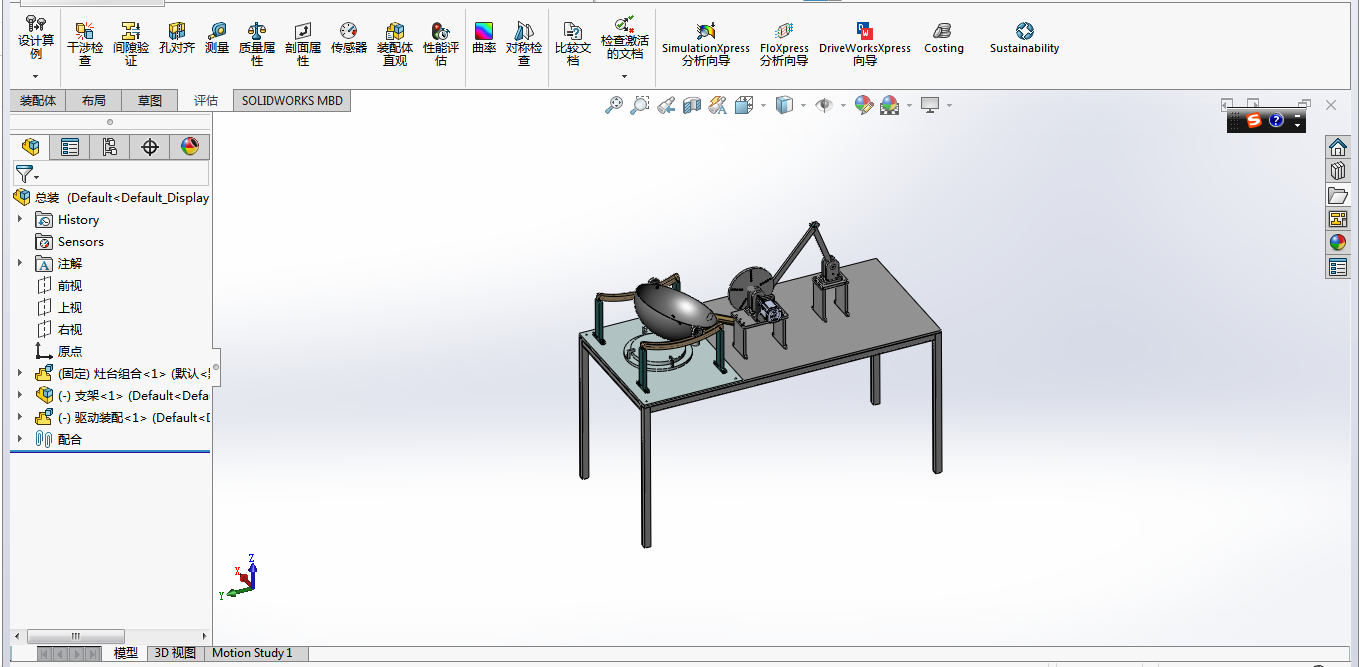Open 比较文档 compare documents
Viewport: 1359px width, 667px height.
point(573,45)
